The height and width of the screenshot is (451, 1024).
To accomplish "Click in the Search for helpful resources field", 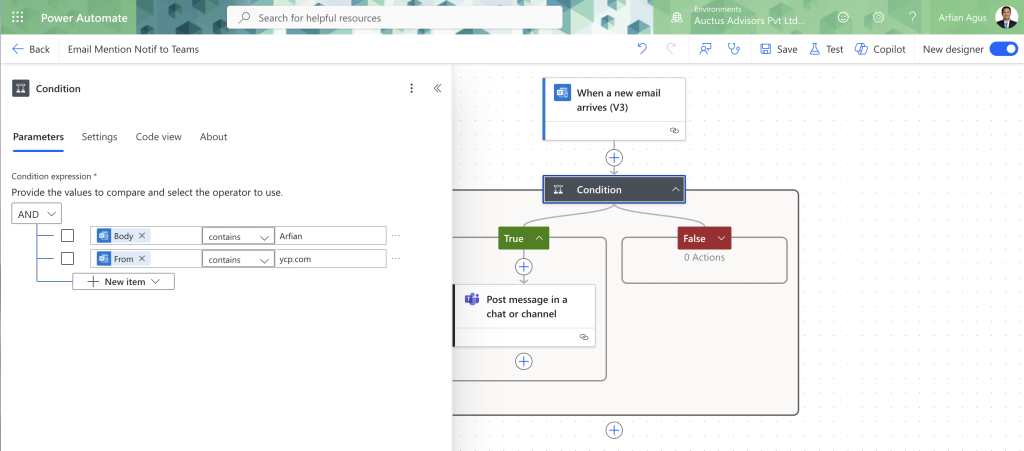I will point(394,18).
